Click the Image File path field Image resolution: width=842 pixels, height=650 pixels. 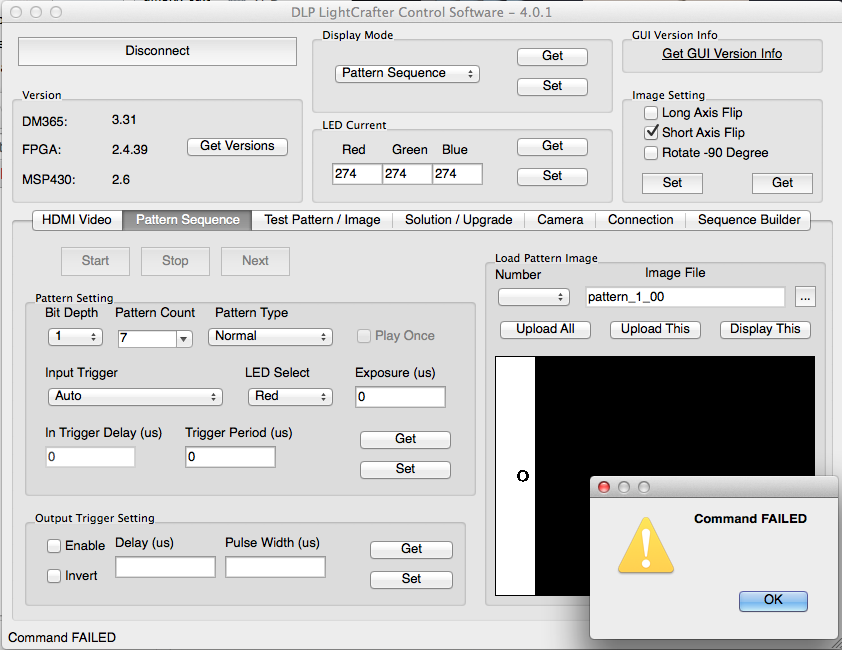point(685,297)
